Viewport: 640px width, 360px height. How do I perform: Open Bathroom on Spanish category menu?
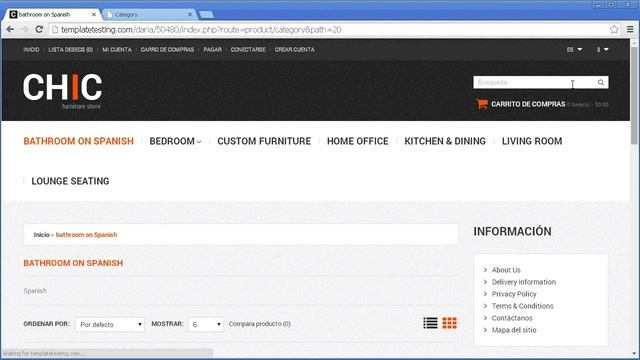(x=78, y=141)
